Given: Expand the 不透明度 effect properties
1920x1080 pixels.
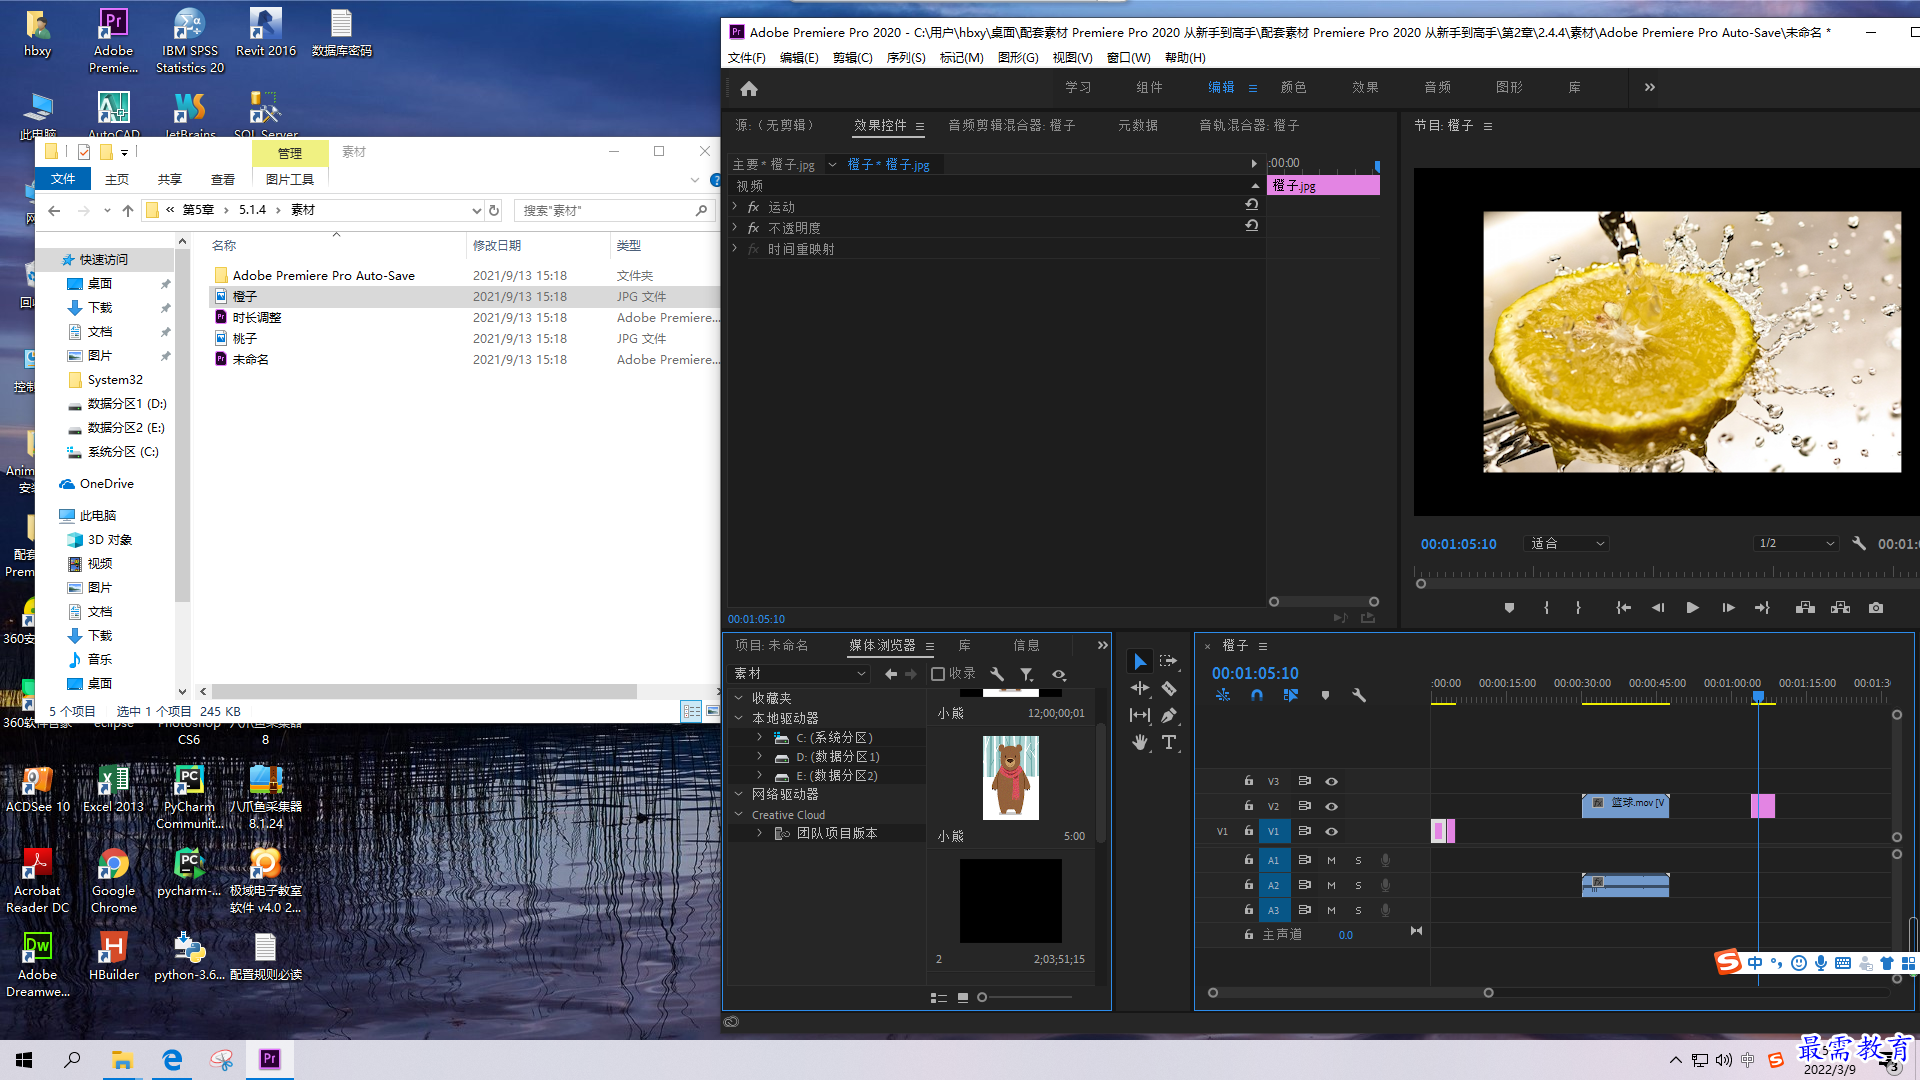Looking at the screenshot, I should pos(735,227).
